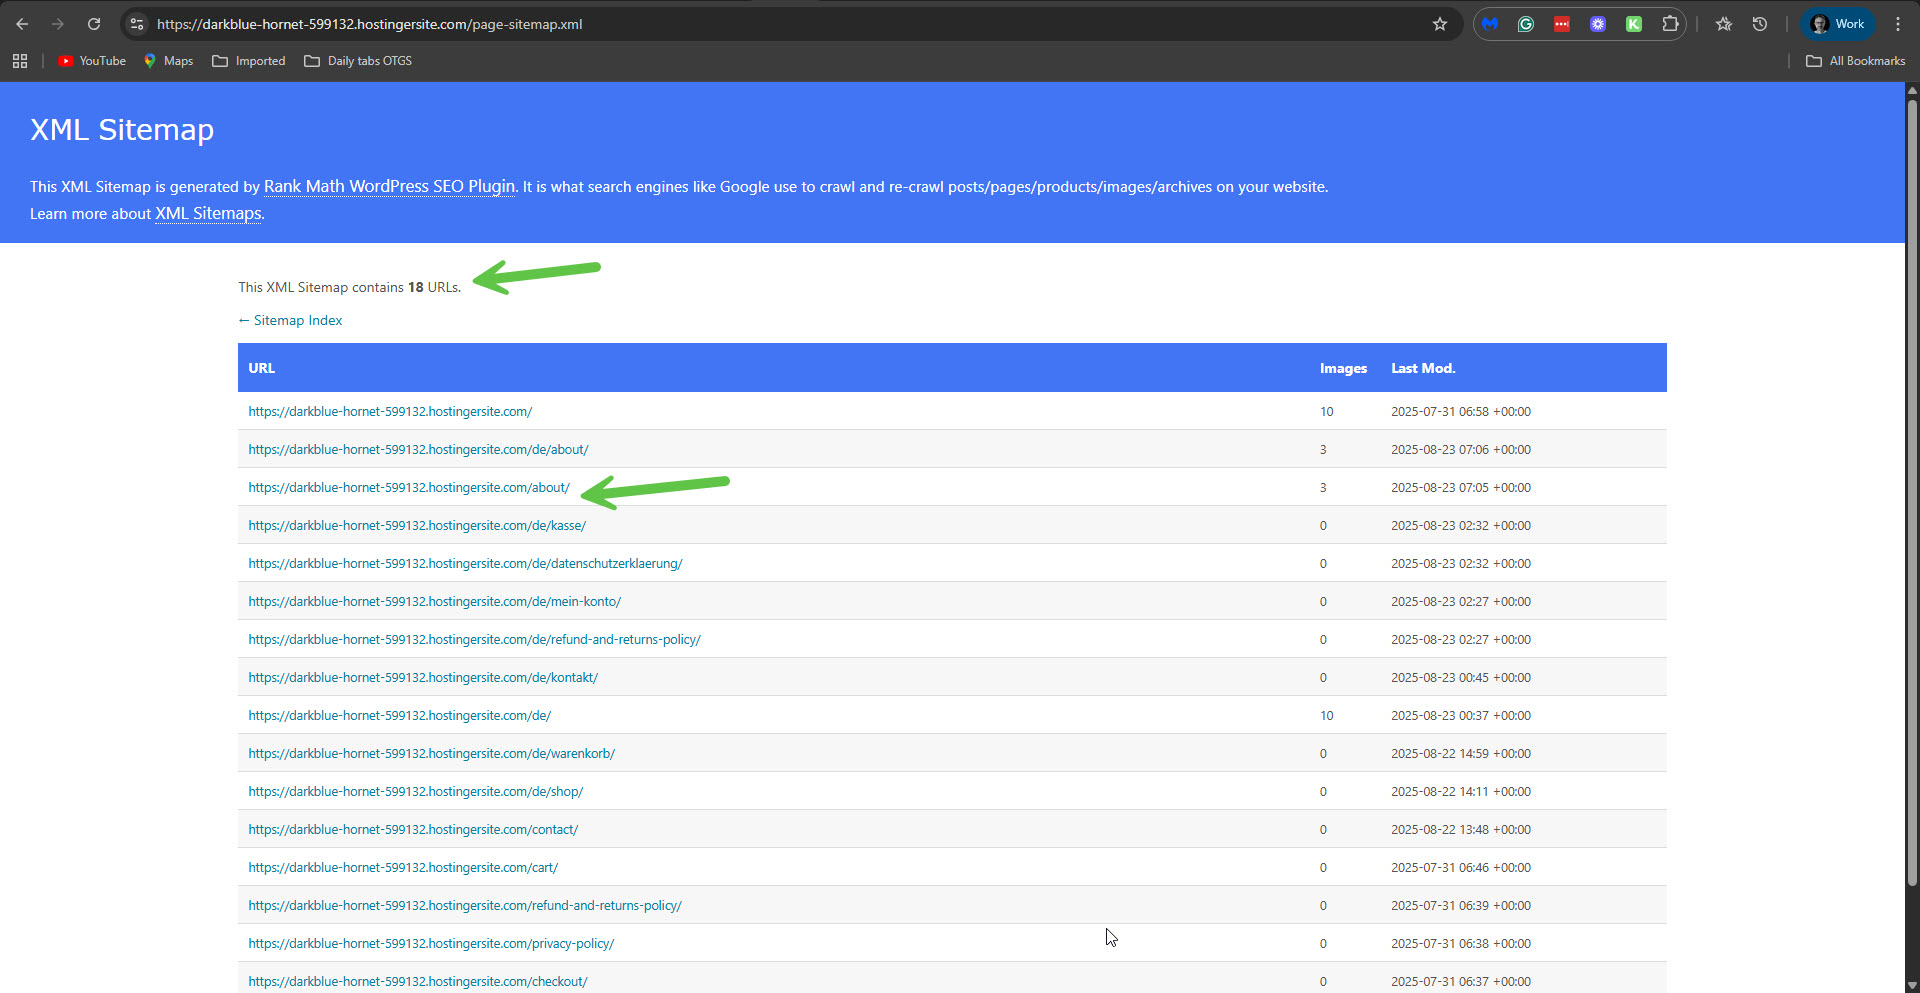Open the All Bookmarks folder
Screen dimensions: 1920x993
[x=1855, y=61]
